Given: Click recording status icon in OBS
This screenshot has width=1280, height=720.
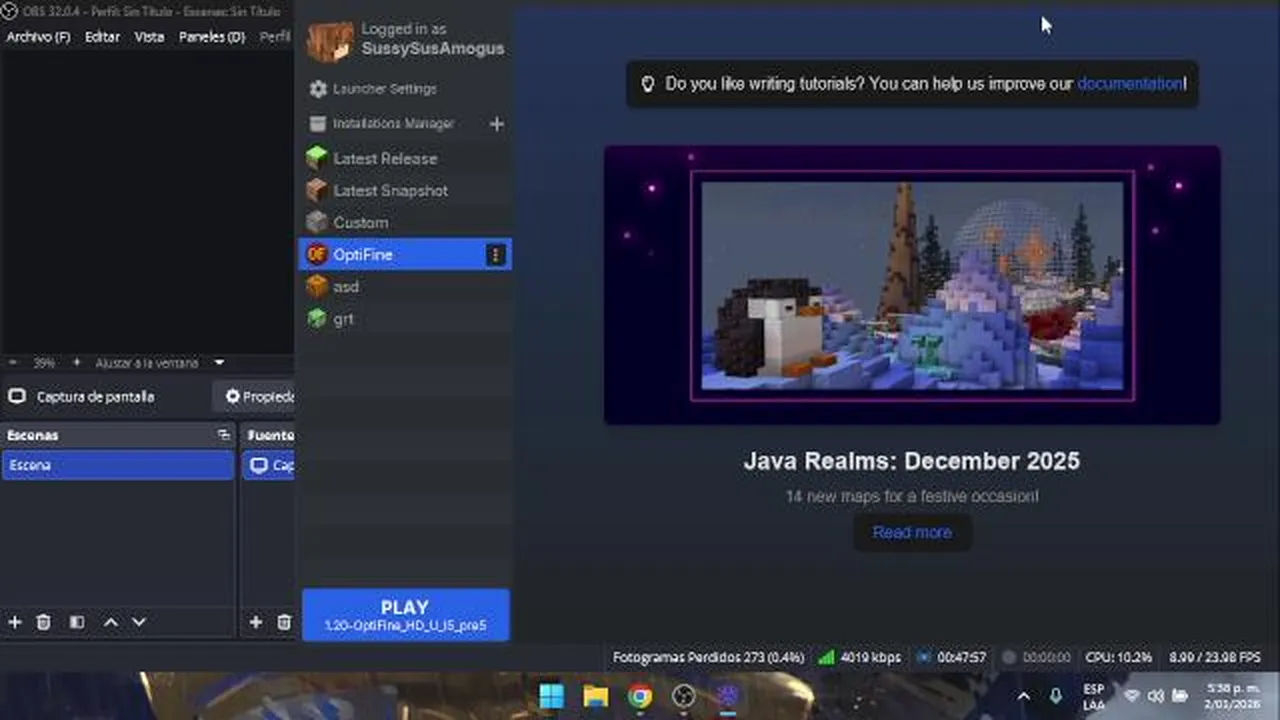Looking at the screenshot, I should pos(1009,658).
